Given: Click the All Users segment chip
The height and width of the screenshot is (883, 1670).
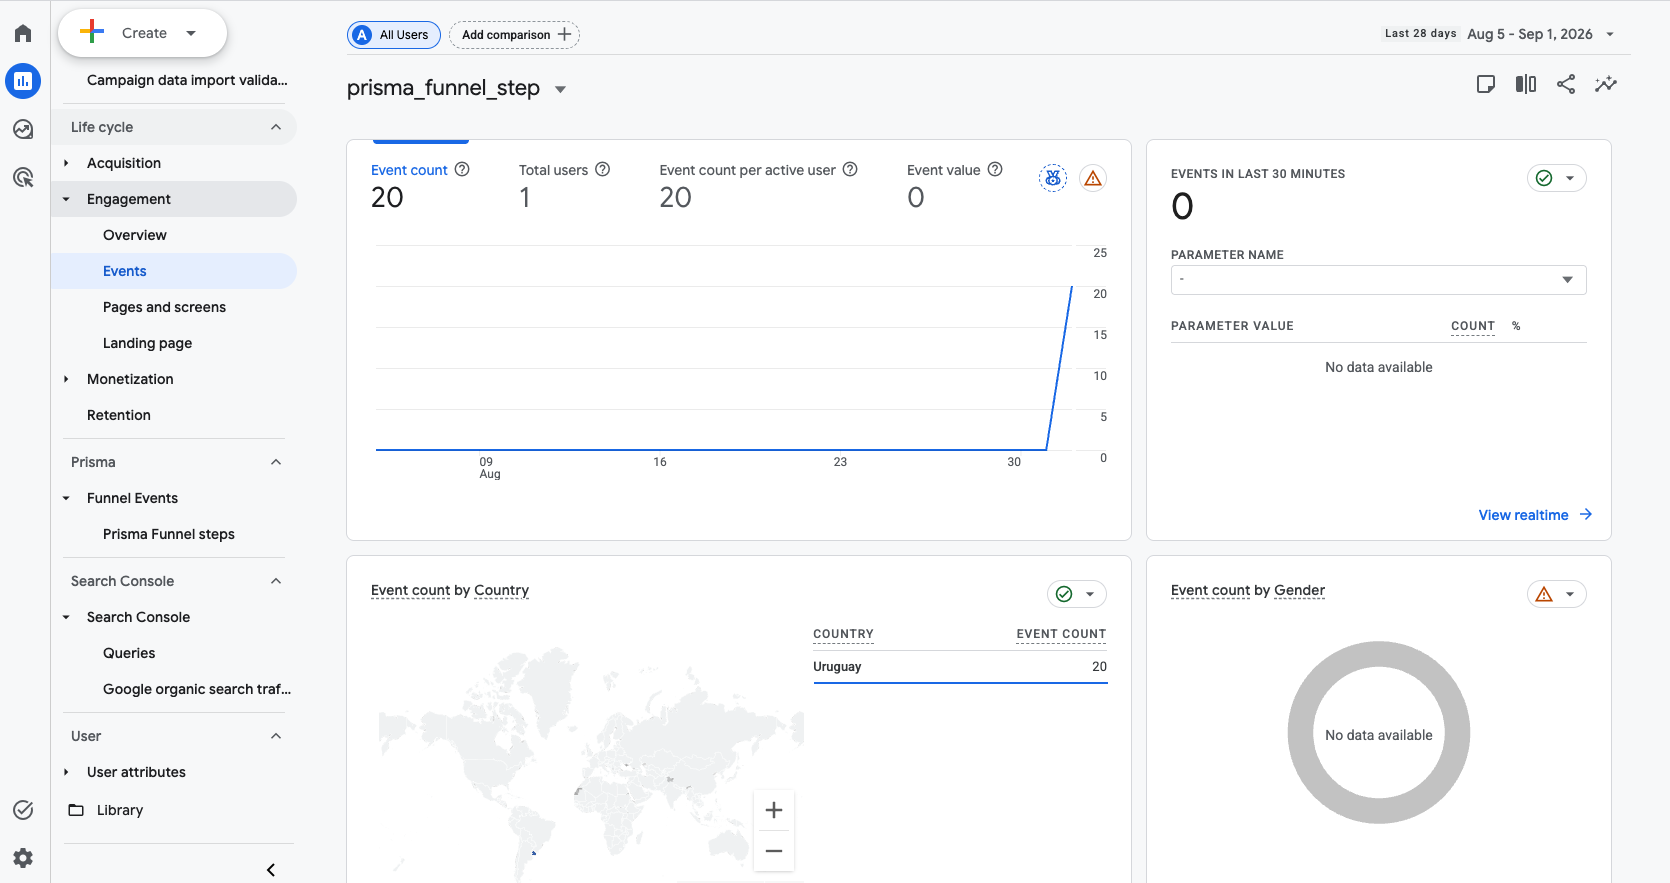Looking at the screenshot, I should (x=394, y=34).
